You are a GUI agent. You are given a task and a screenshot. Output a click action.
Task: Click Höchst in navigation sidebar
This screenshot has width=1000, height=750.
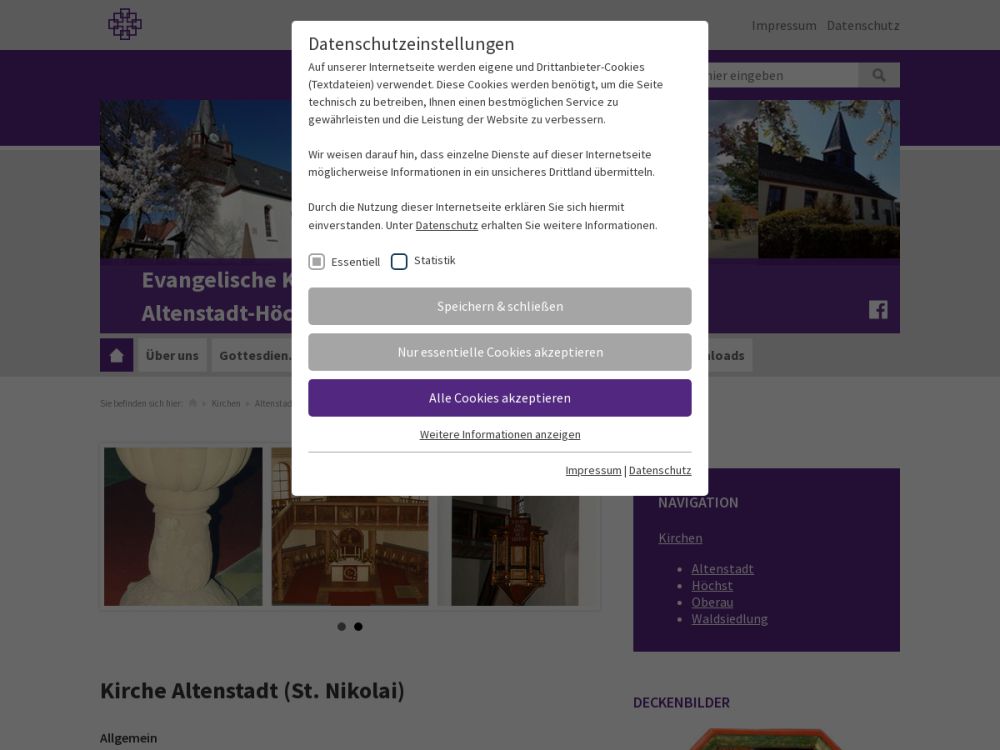coord(712,585)
